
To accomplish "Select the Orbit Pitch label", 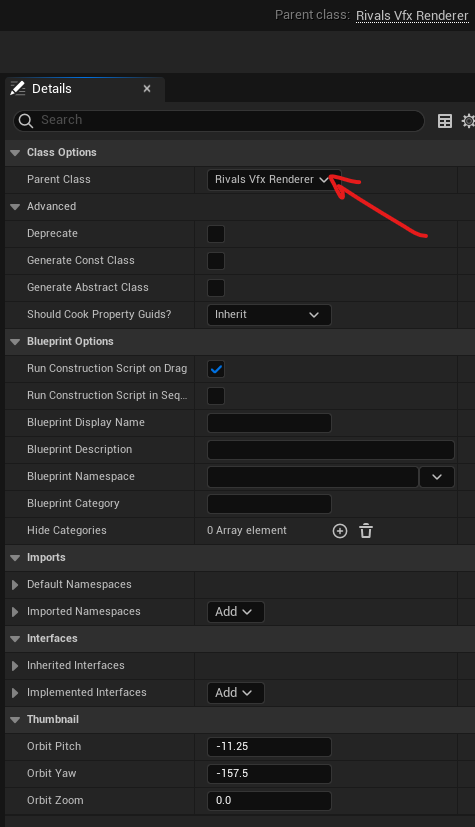I will pos(54,746).
